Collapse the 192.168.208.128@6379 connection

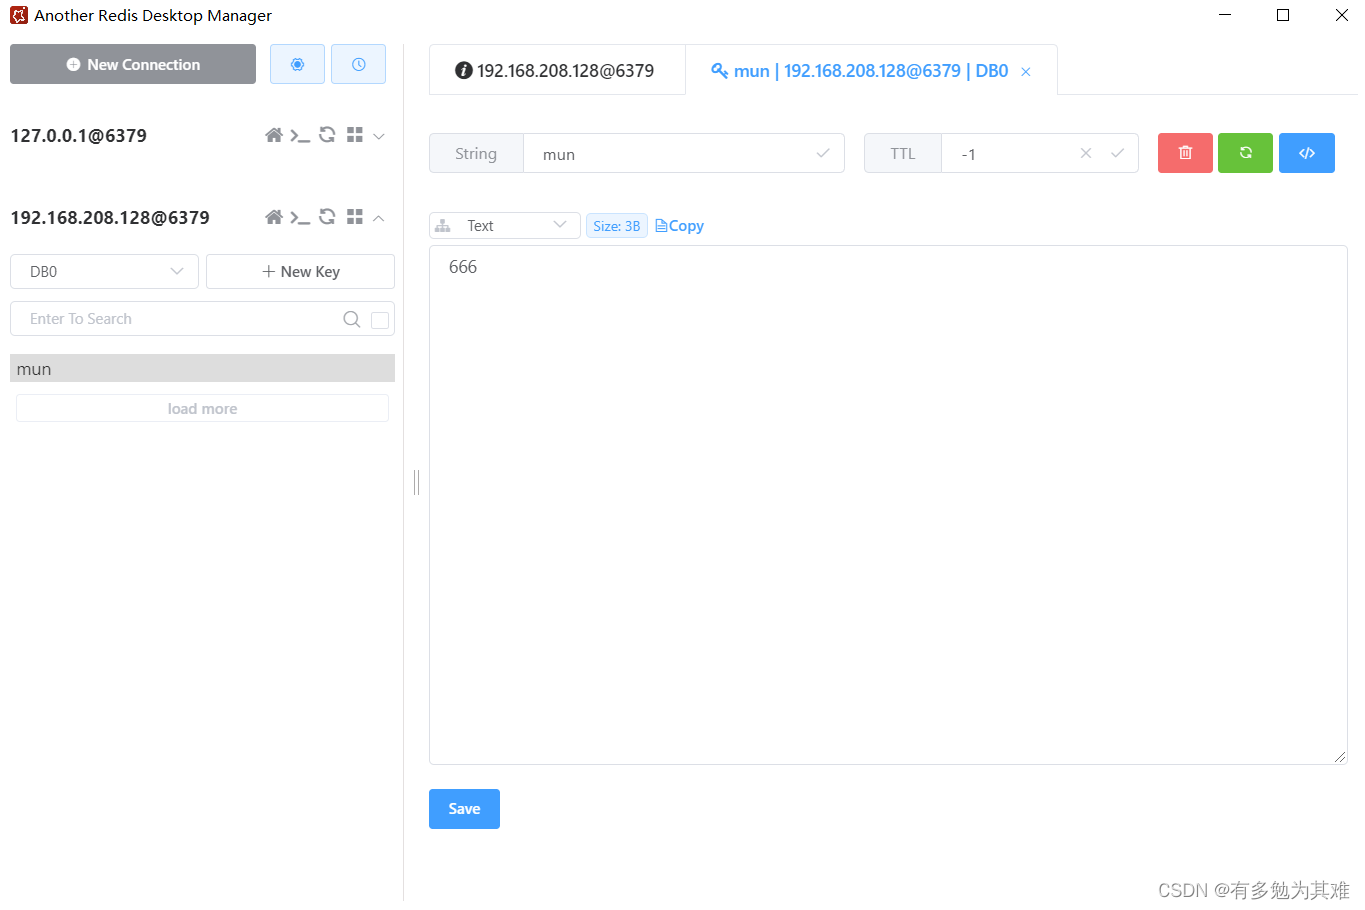[379, 218]
